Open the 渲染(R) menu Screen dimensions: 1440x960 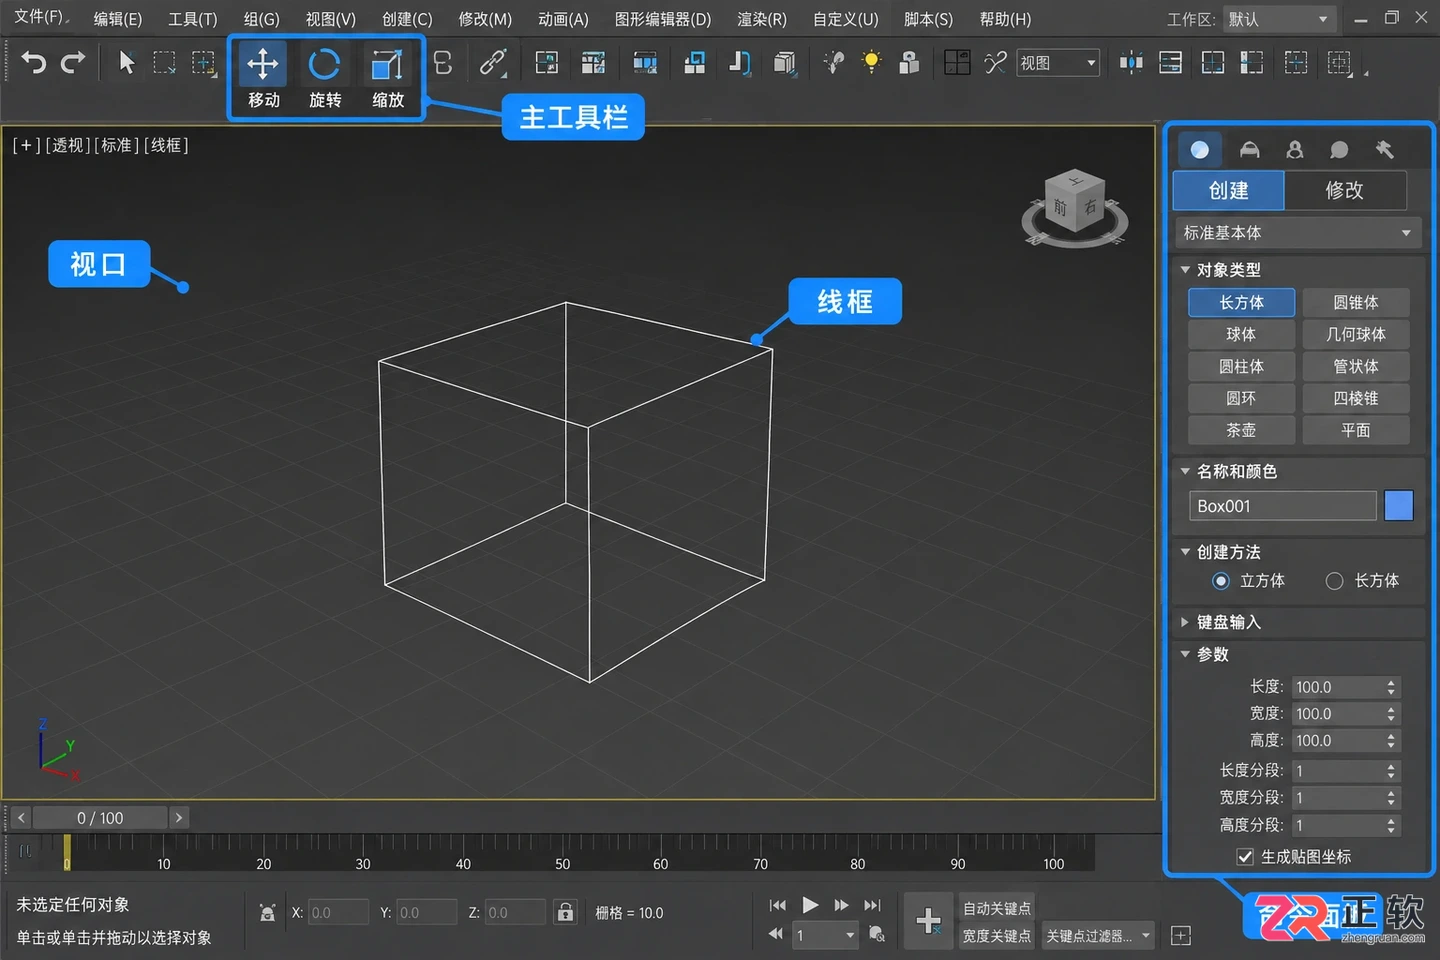tap(761, 19)
